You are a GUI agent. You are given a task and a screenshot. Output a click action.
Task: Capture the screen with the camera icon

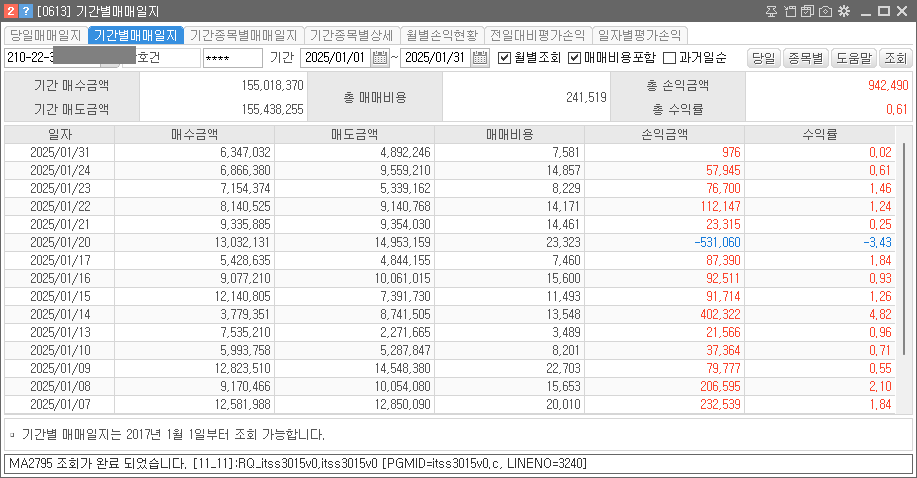click(825, 11)
